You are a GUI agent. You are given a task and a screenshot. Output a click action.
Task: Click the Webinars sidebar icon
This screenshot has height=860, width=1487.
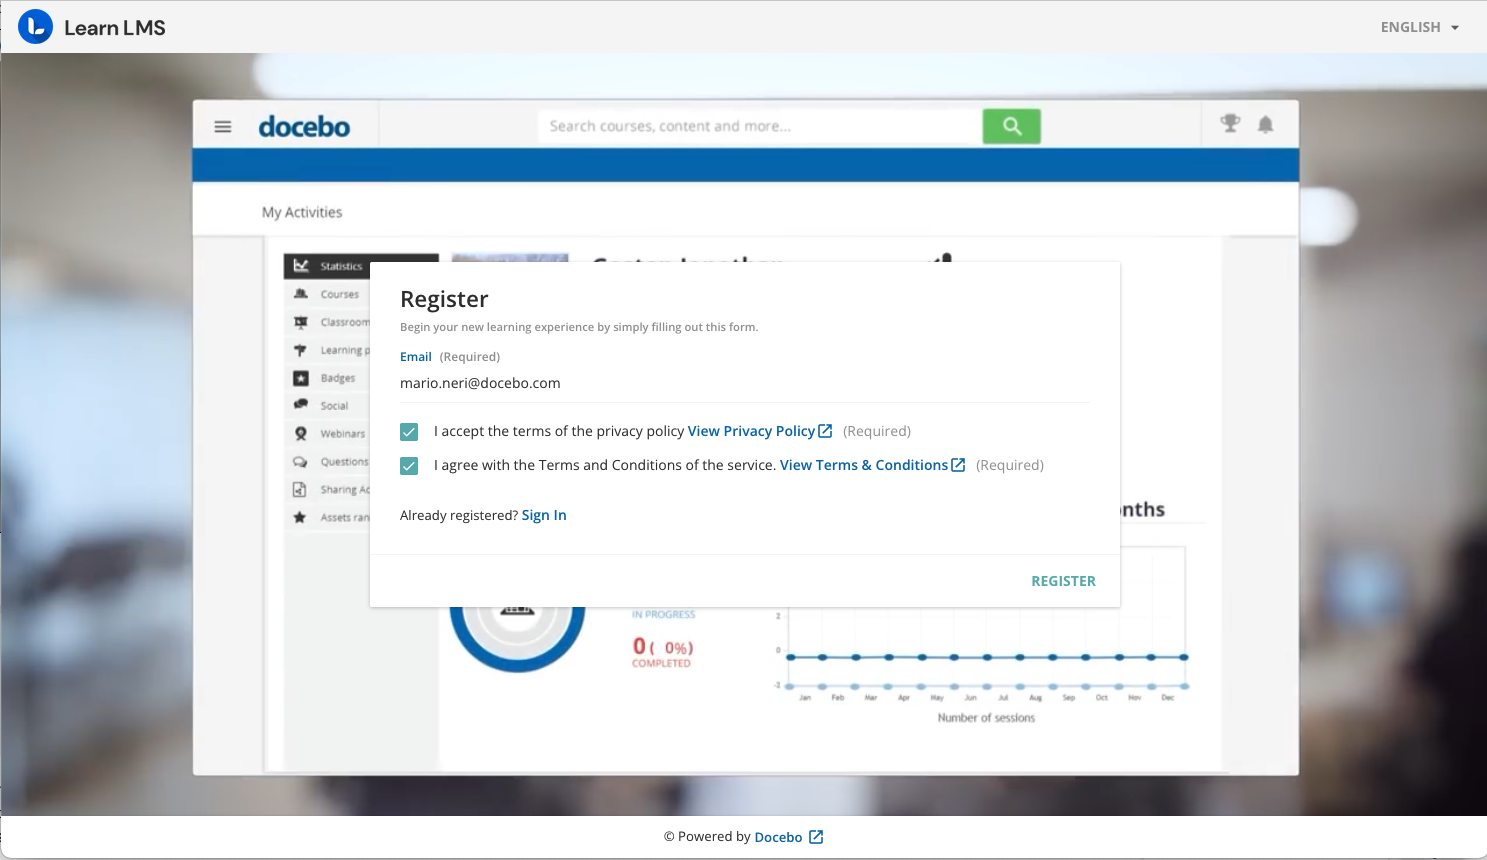pos(300,434)
